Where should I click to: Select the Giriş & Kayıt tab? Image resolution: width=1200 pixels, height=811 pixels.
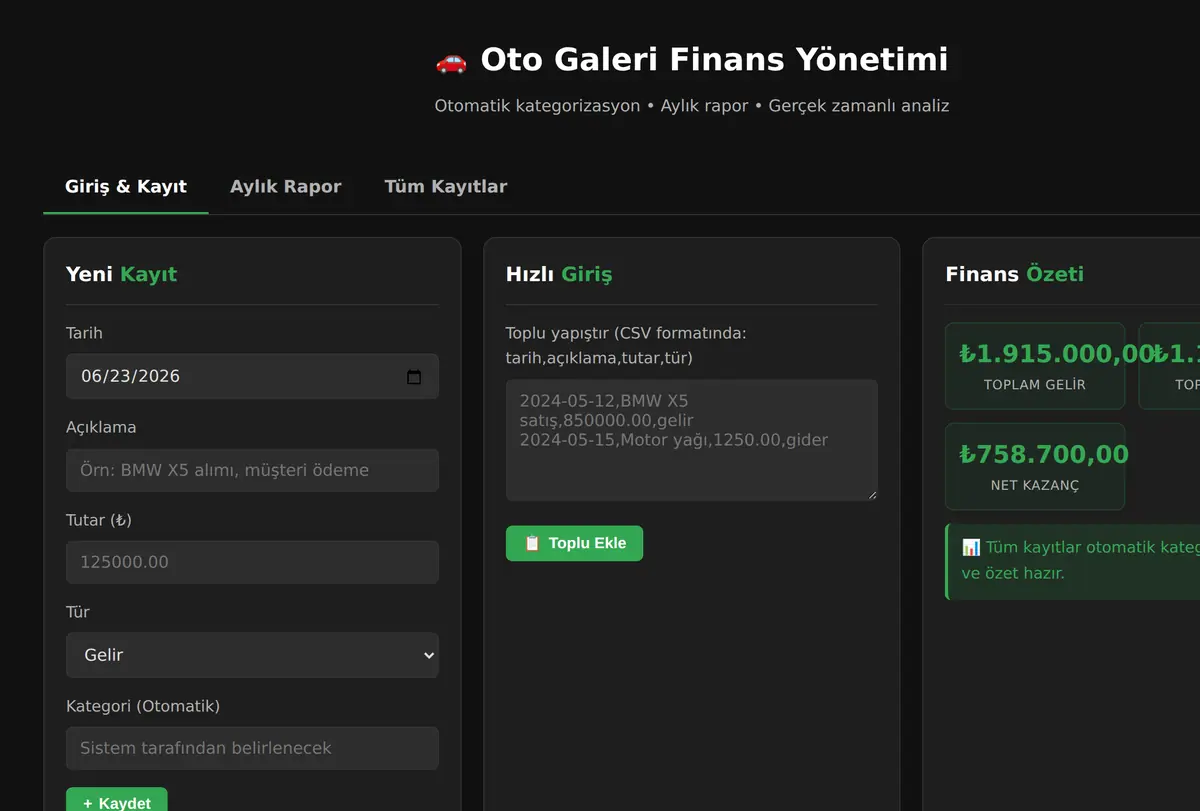click(x=126, y=187)
